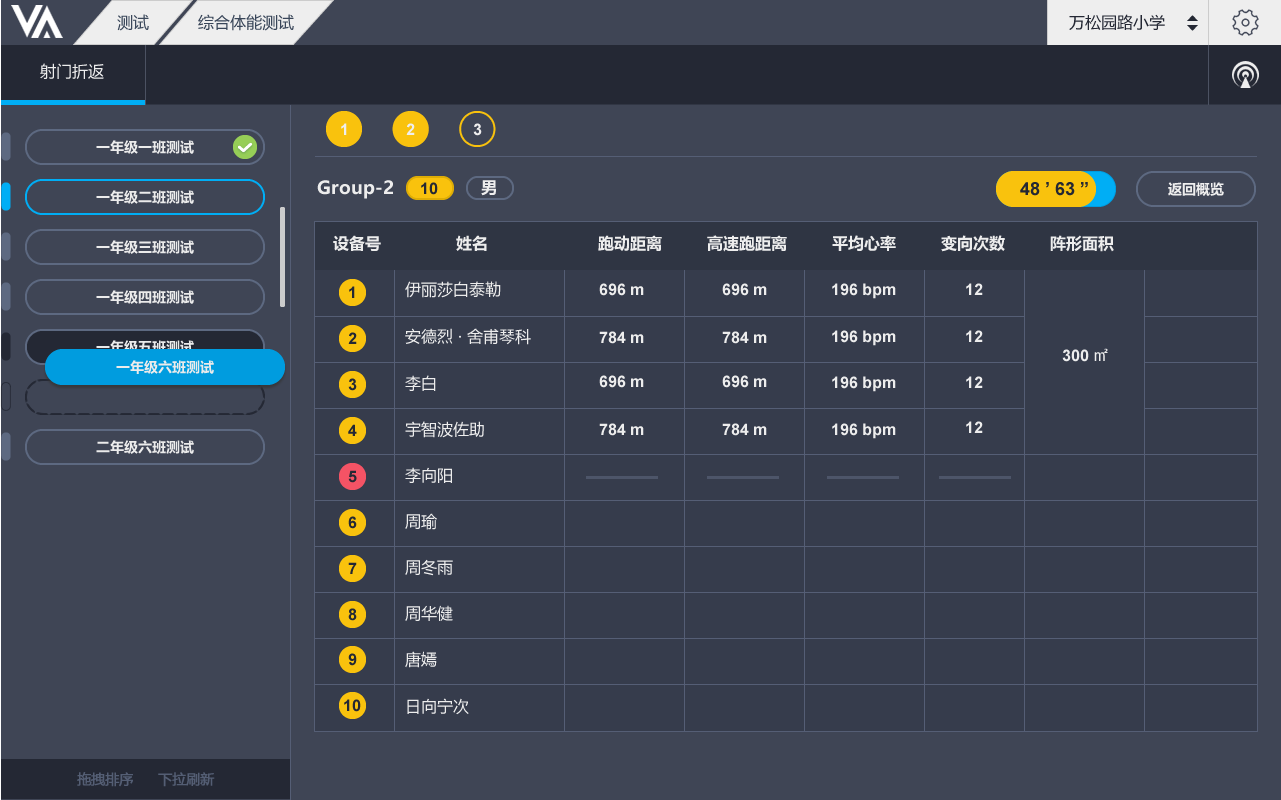Click the 设备号 column header
Screen dimensions: 1281x800
tap(357, 244)
